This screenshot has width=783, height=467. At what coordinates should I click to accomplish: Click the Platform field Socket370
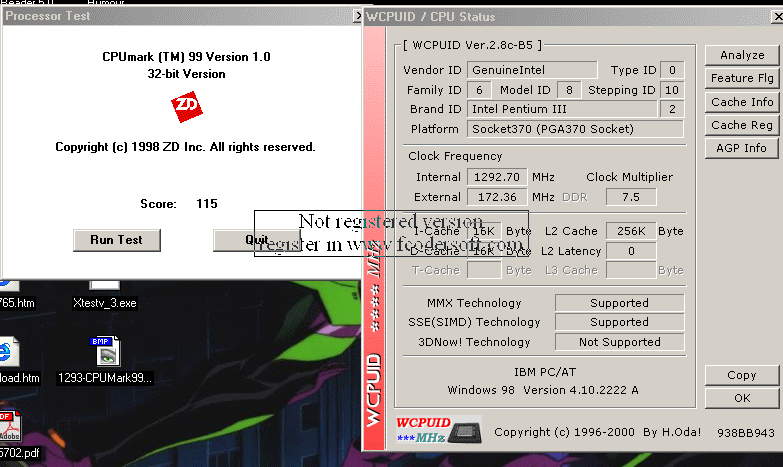click(x=575, y=129)
